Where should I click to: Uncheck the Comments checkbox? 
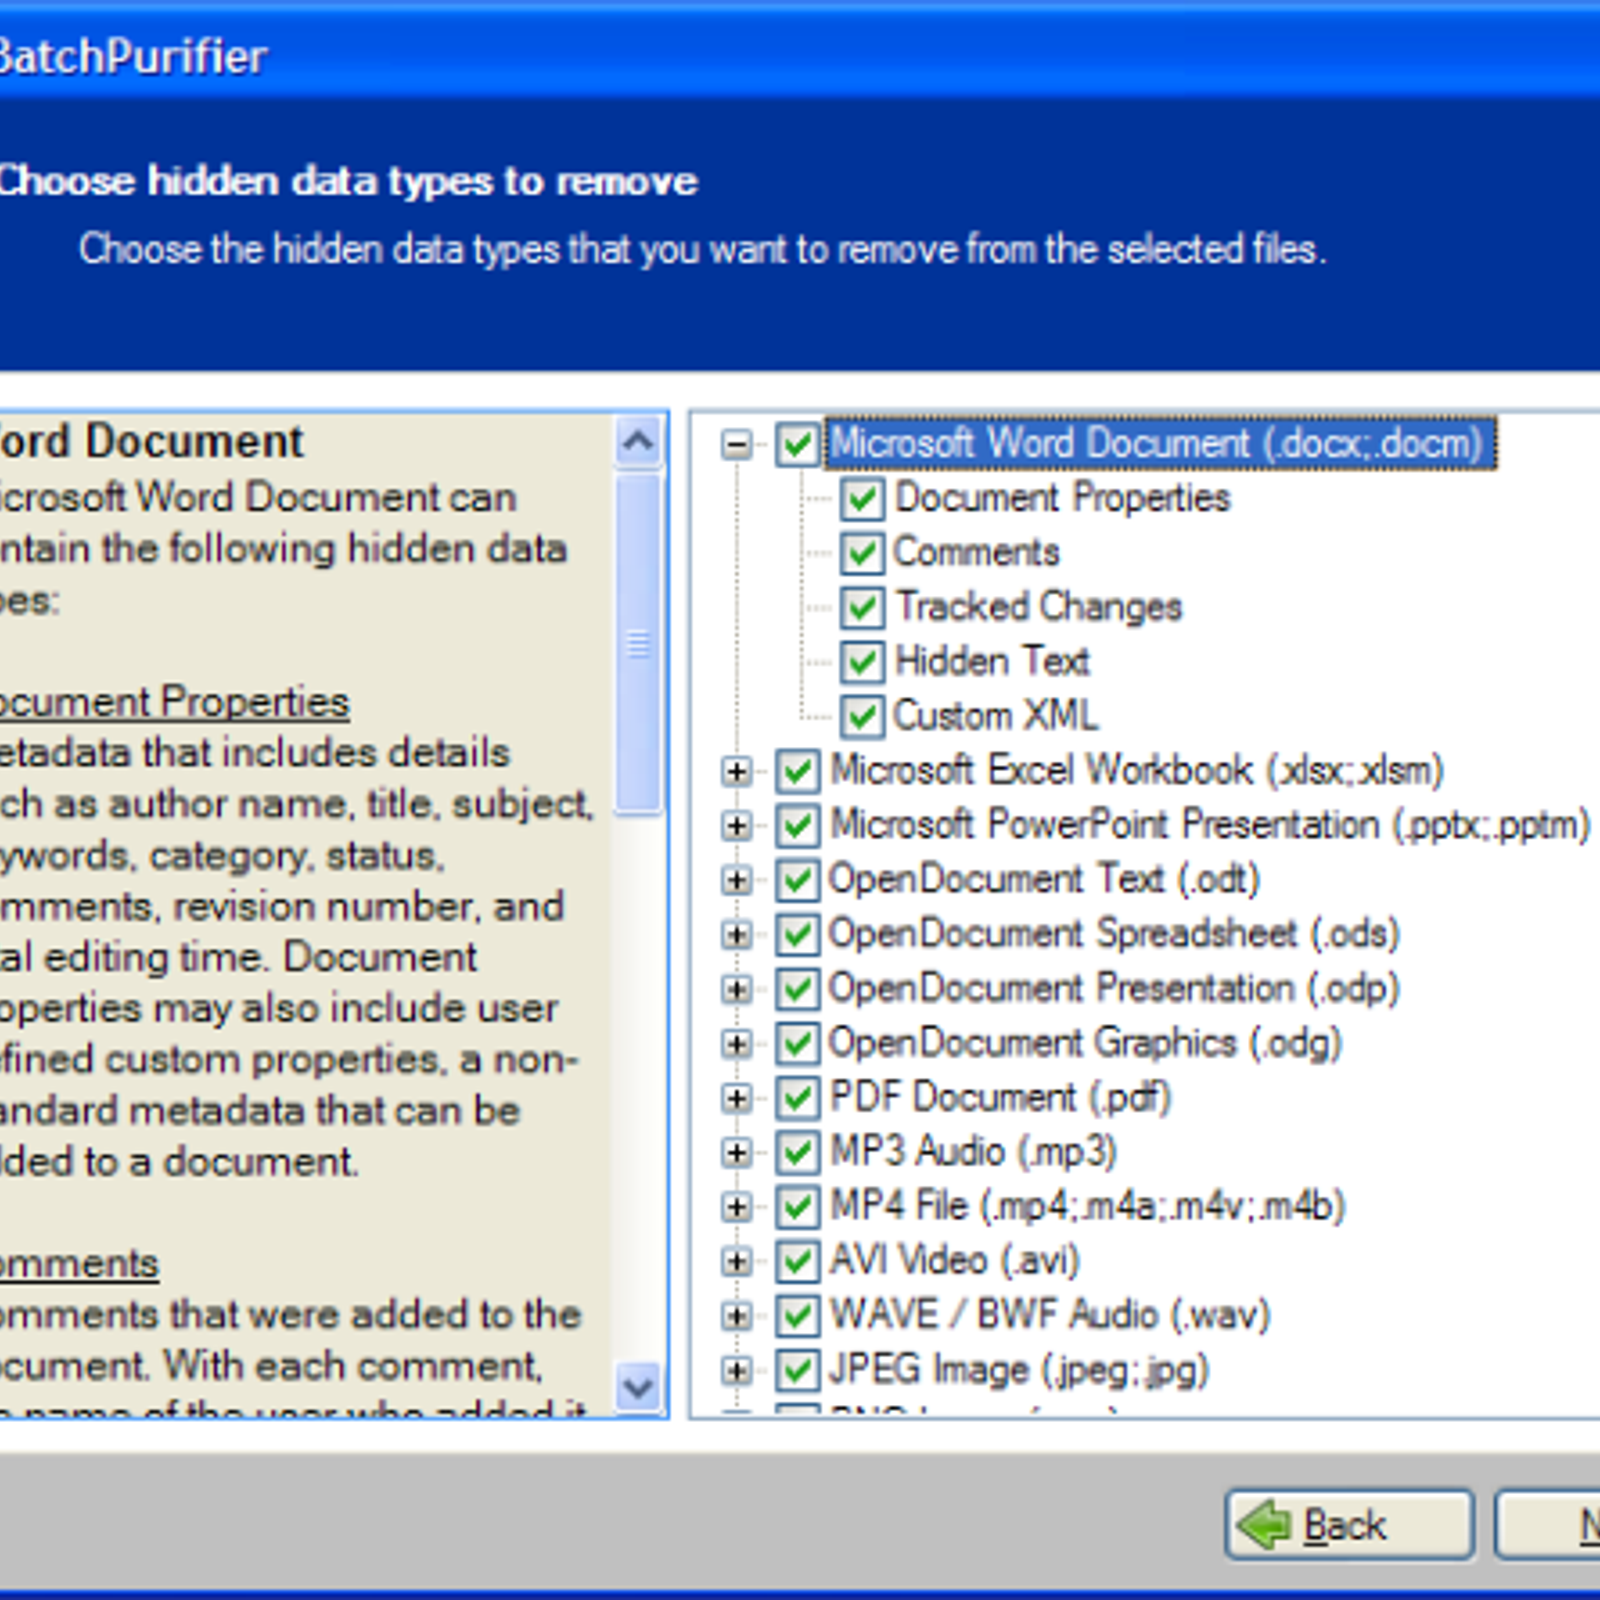[x=861, y=553]
